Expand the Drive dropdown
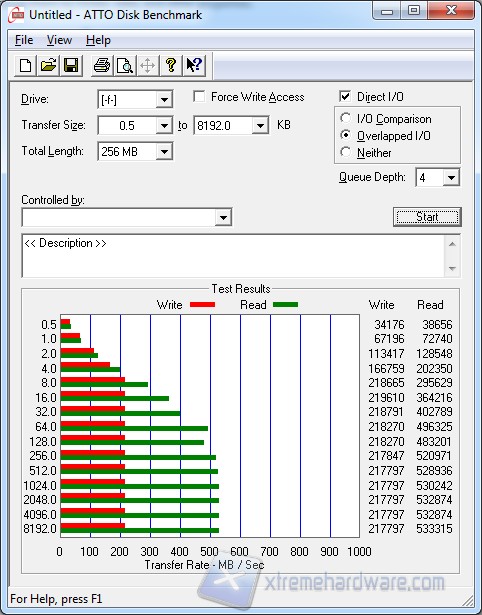482x615 pixels. [164, 100]
